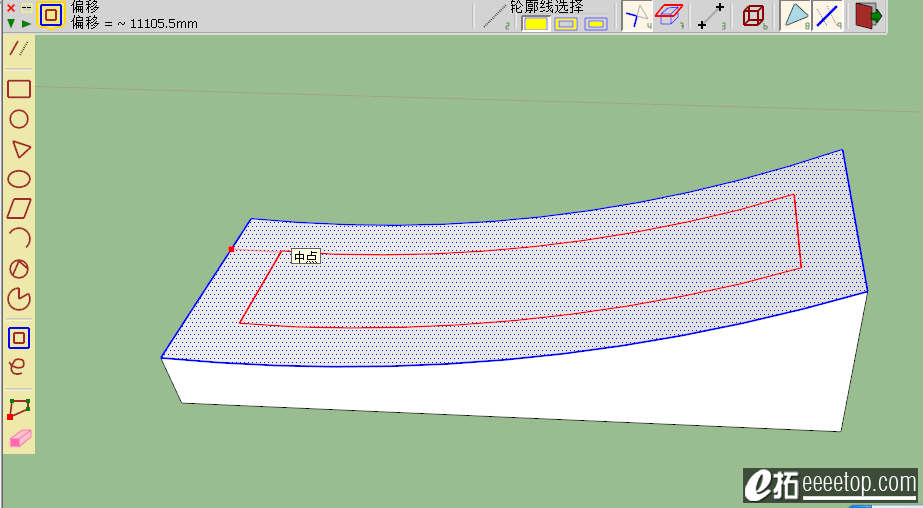Choose the Triangle polygon tool
Screen dimensions: 923x508
pos(20,149)
